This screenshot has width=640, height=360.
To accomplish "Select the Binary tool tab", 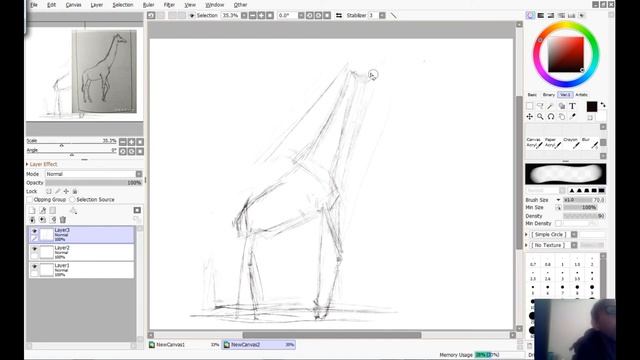I will tap(549, 95).
